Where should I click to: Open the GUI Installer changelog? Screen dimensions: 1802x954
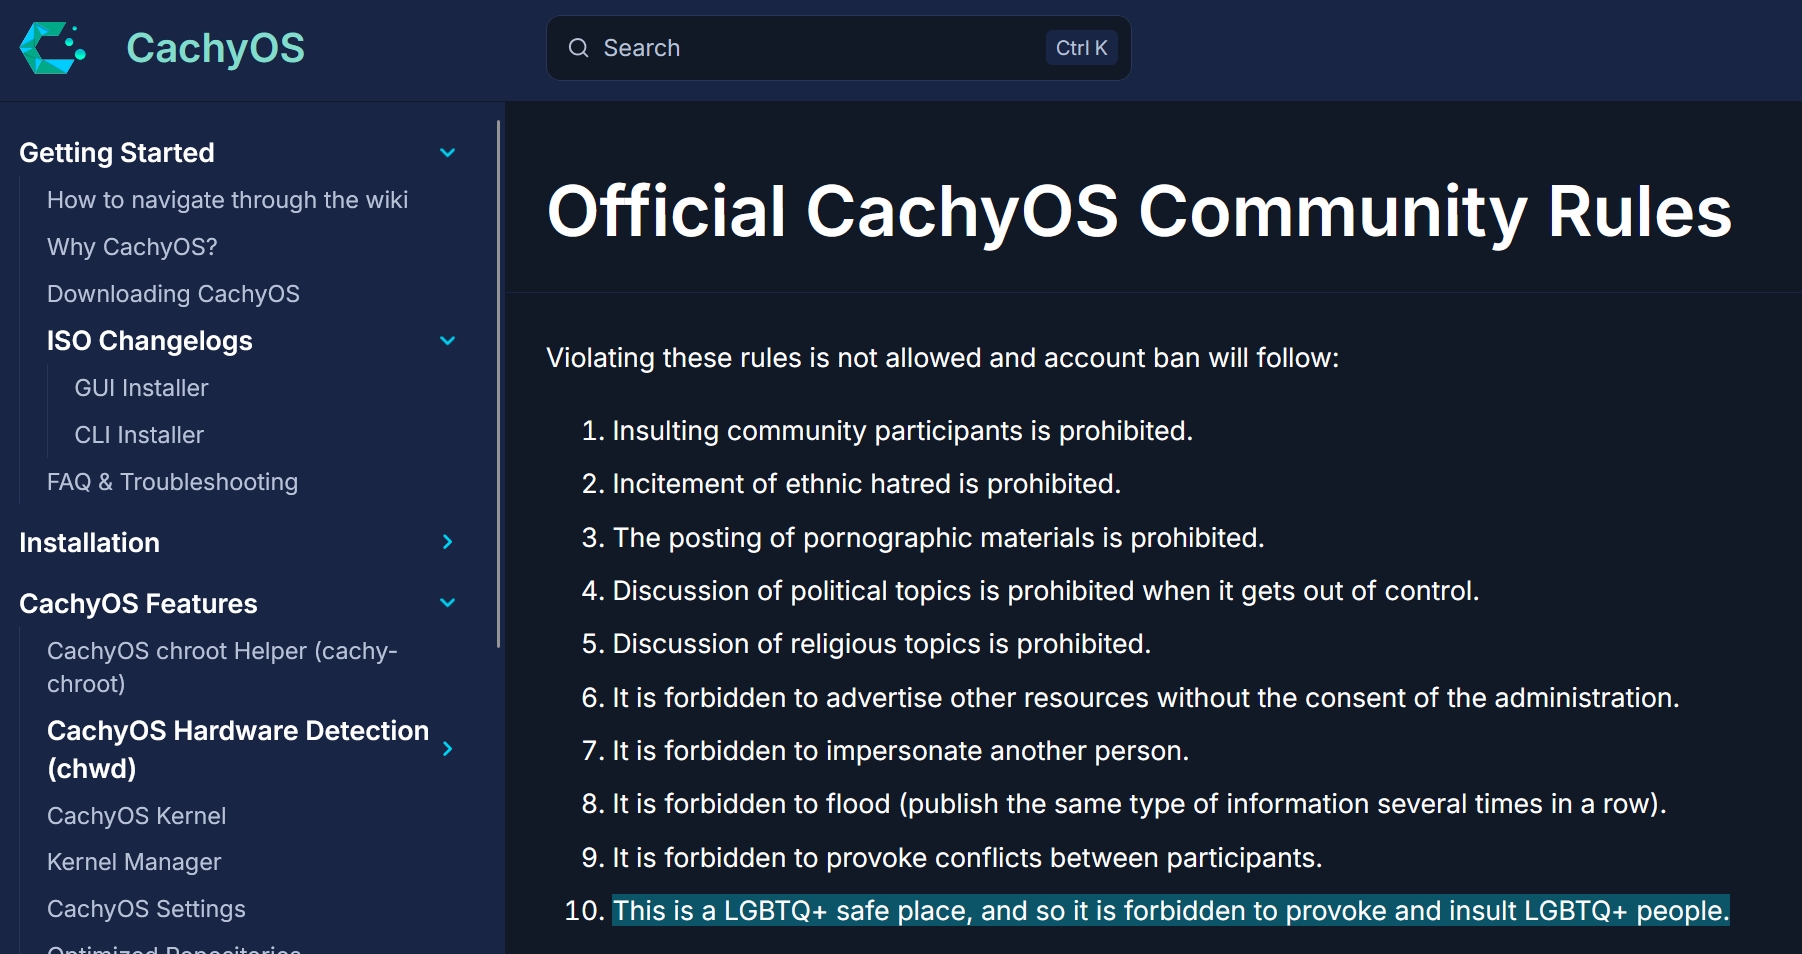141,388
